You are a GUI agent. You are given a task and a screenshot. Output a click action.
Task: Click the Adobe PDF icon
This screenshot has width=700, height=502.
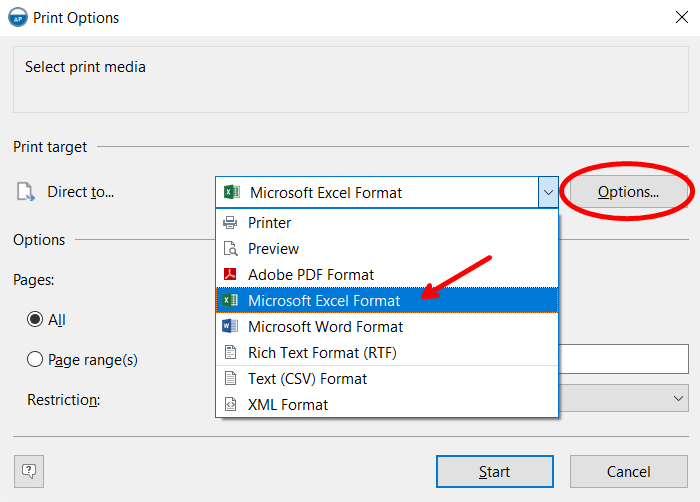230,275
